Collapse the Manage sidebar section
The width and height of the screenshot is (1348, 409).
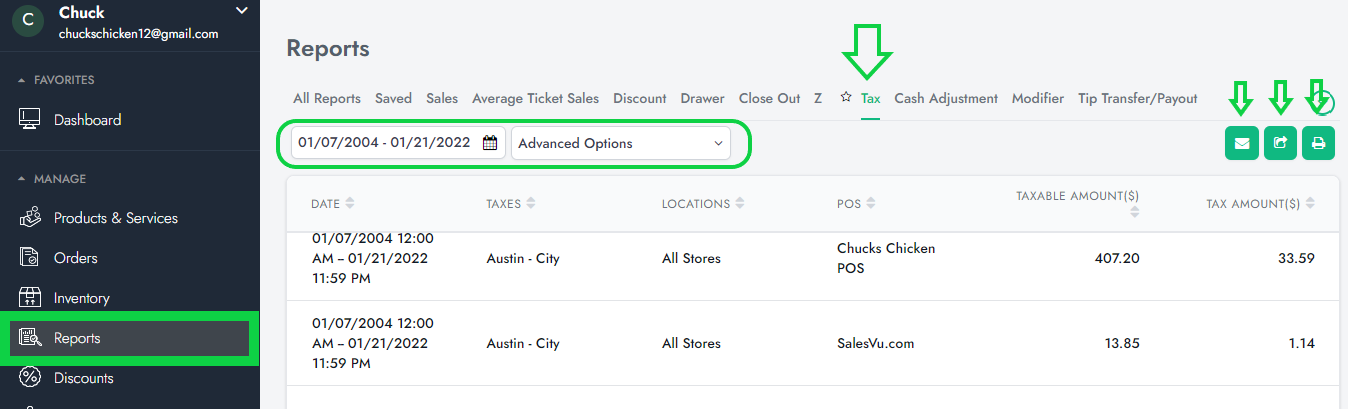(22, 179)
